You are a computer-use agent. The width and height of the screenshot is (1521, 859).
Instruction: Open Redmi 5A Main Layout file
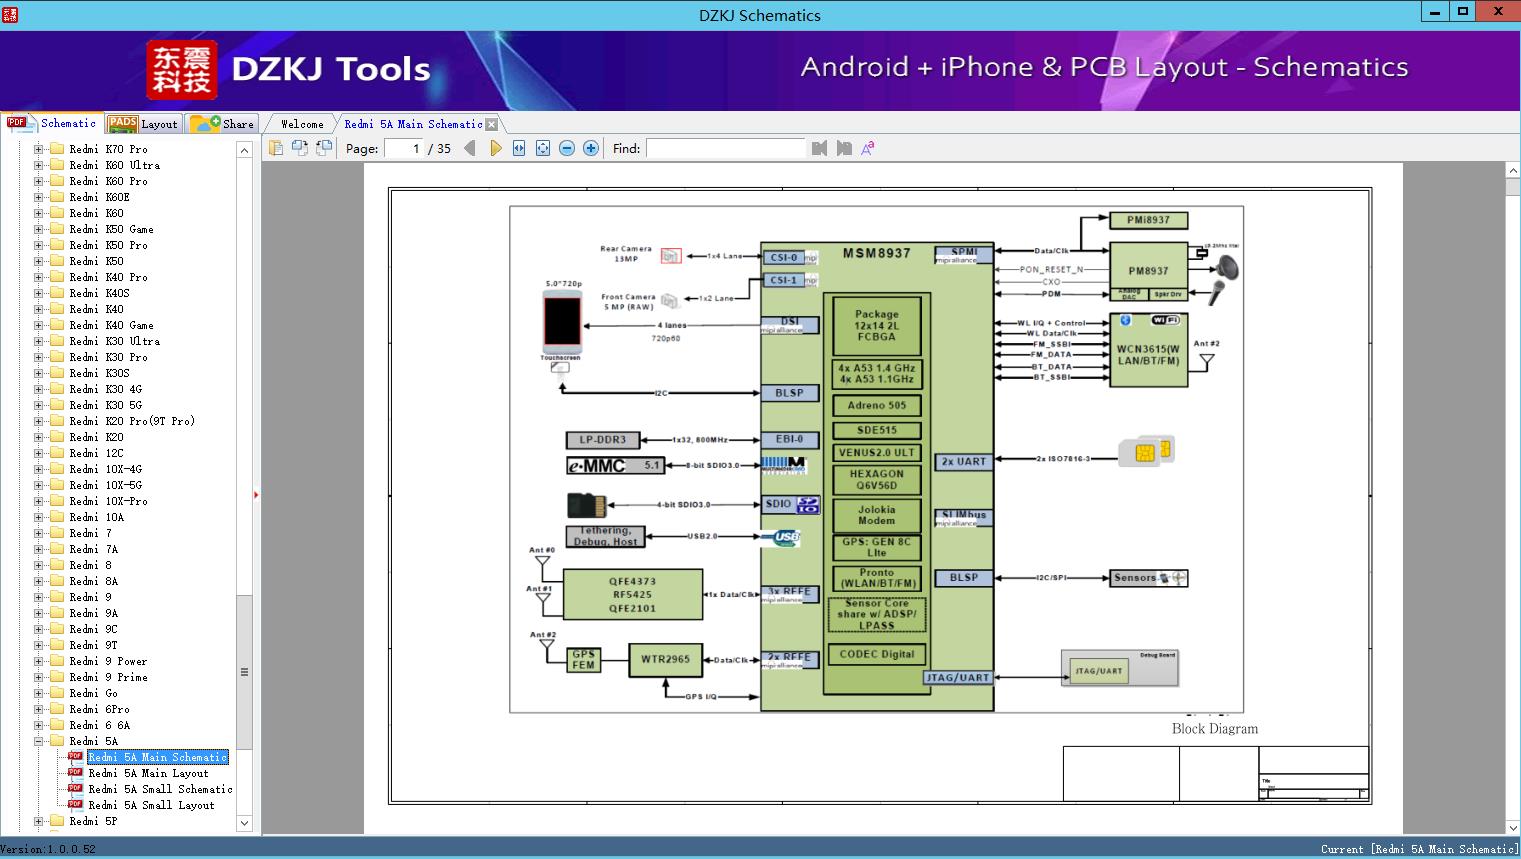point(148,773)
